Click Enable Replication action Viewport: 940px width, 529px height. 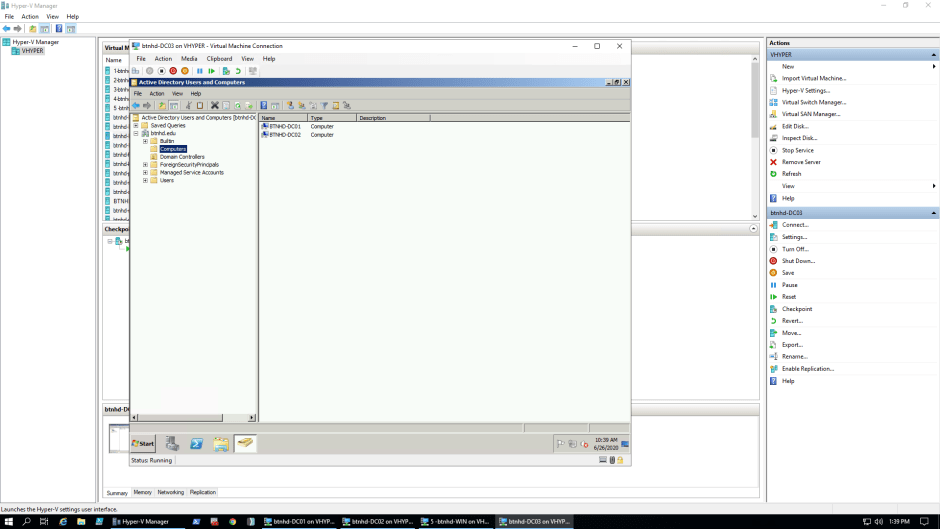(x=808, y=369)
